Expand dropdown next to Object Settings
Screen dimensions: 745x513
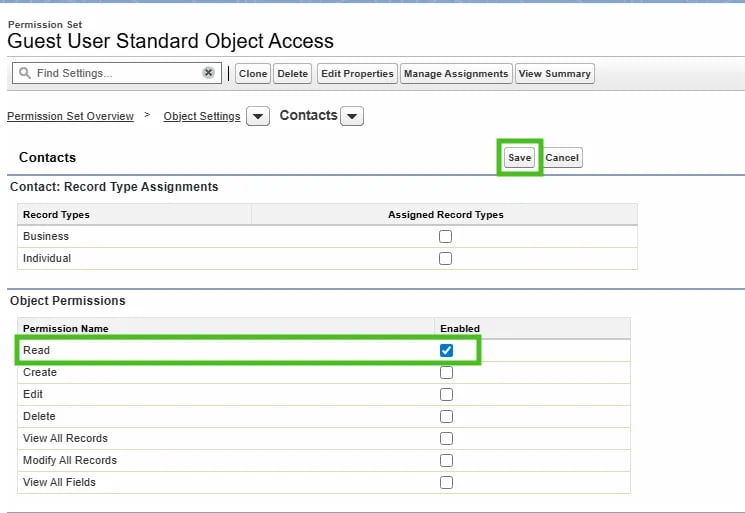[x=258, y=116]
